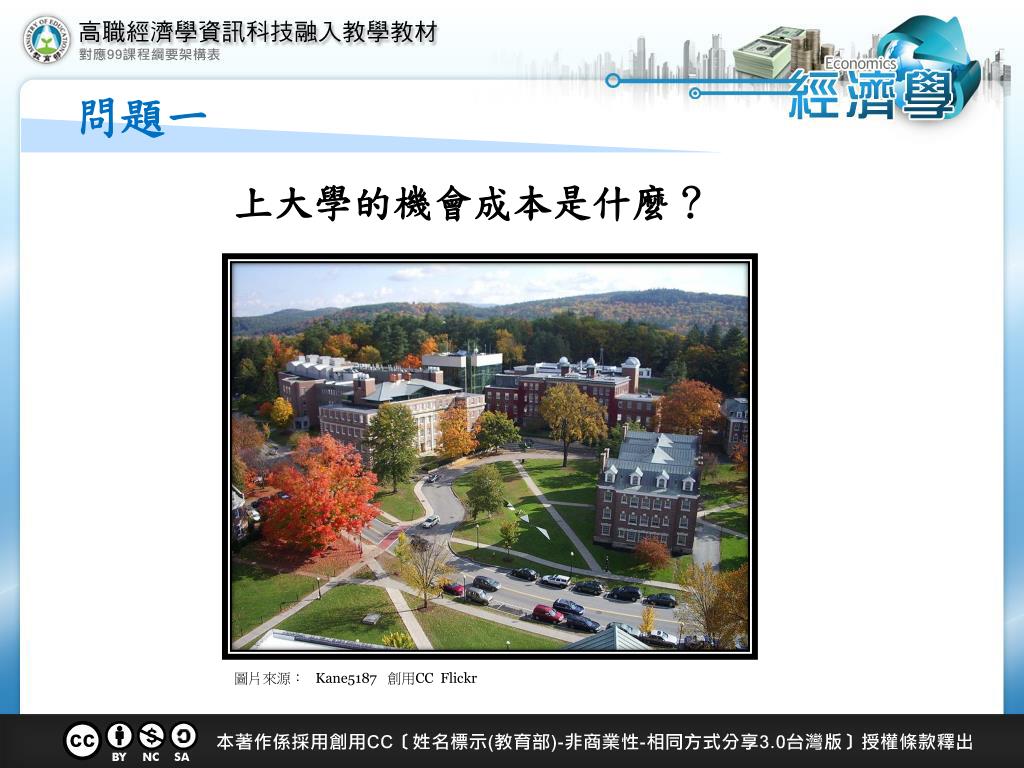This screenshot has width=1024, height=768.
Task: Click the photo credit name Kane5187
Action: tap(346, 679)
